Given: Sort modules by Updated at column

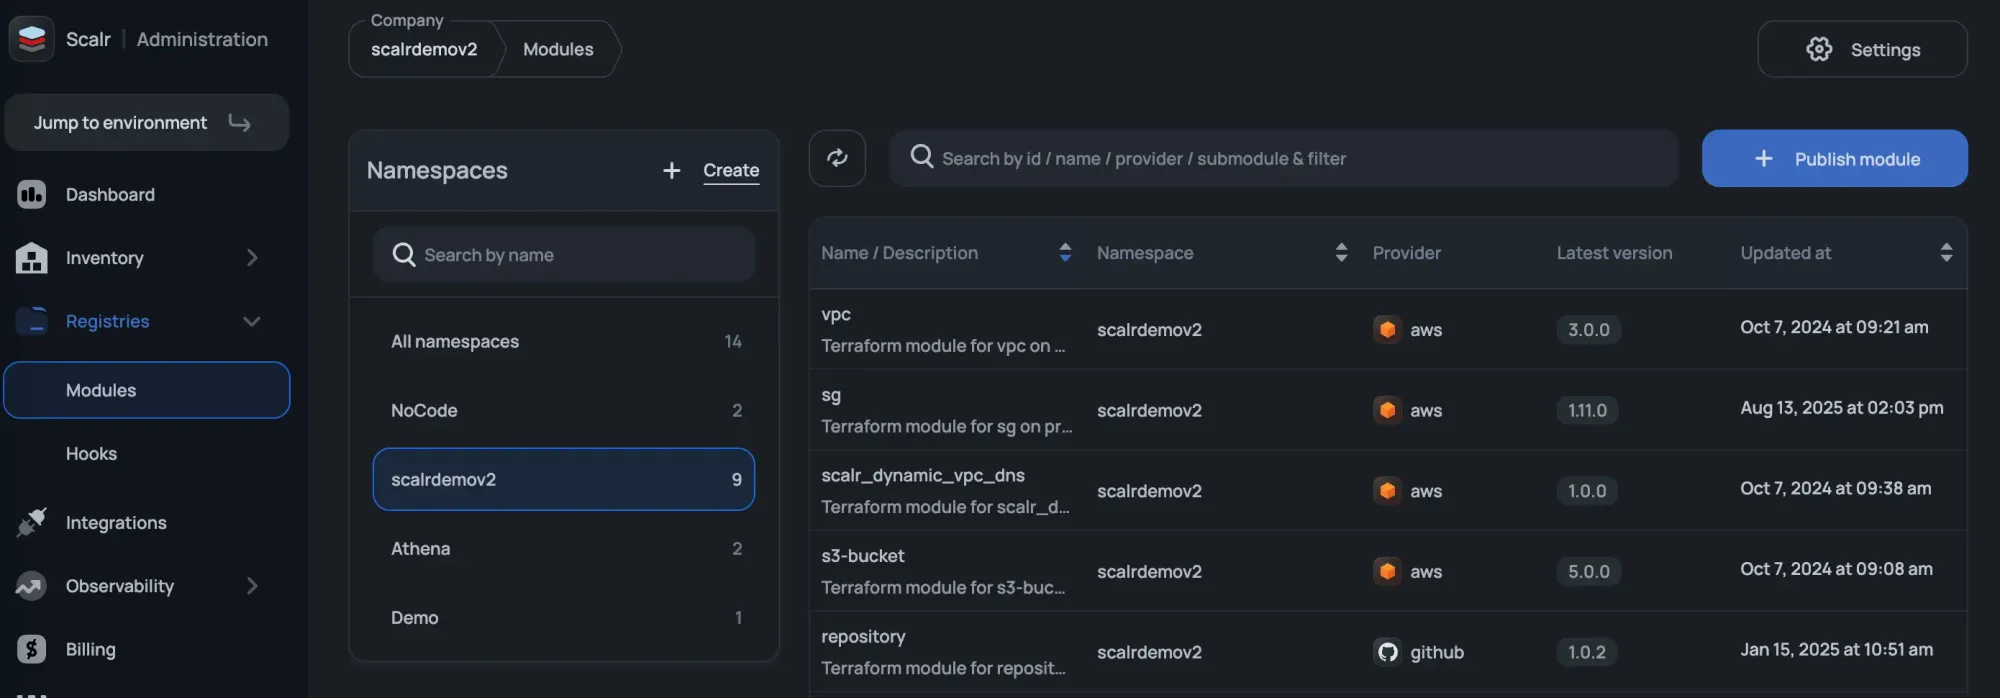Looking at the screenshot, I should [1945, 253].
